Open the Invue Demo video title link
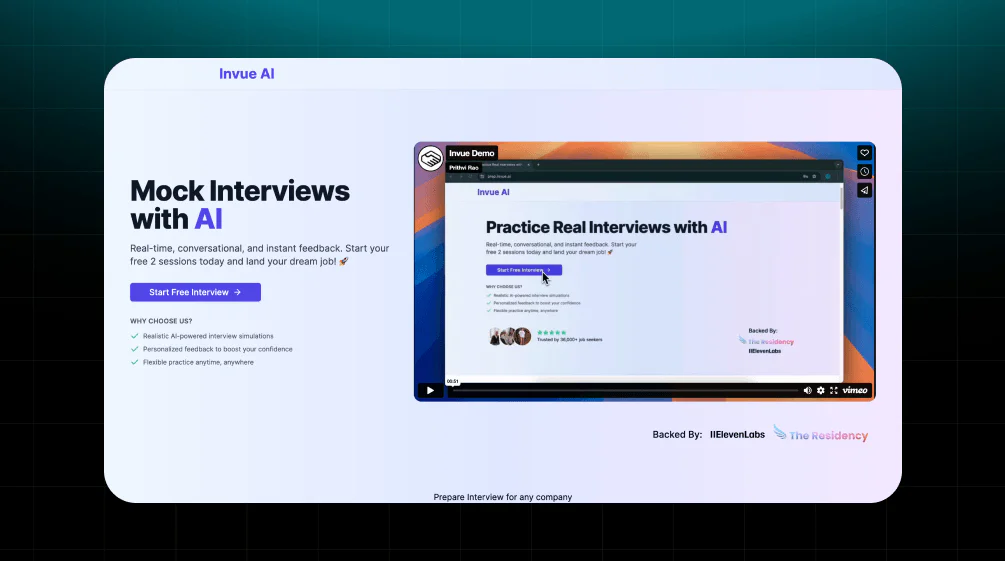1005x561 pixels. pos(472,153)
